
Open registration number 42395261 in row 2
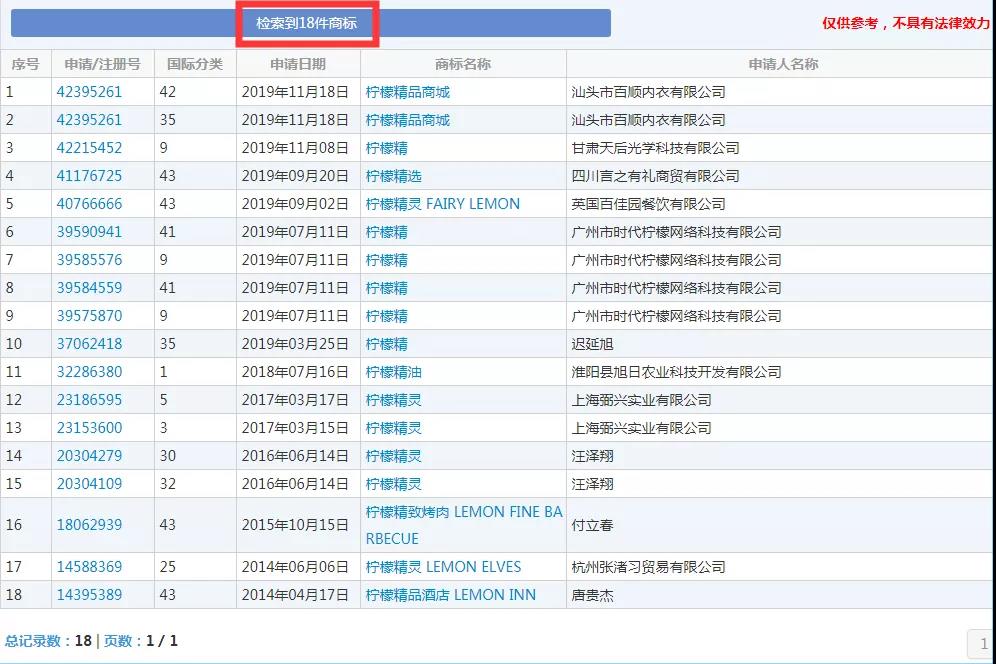(x=89, y=120)
